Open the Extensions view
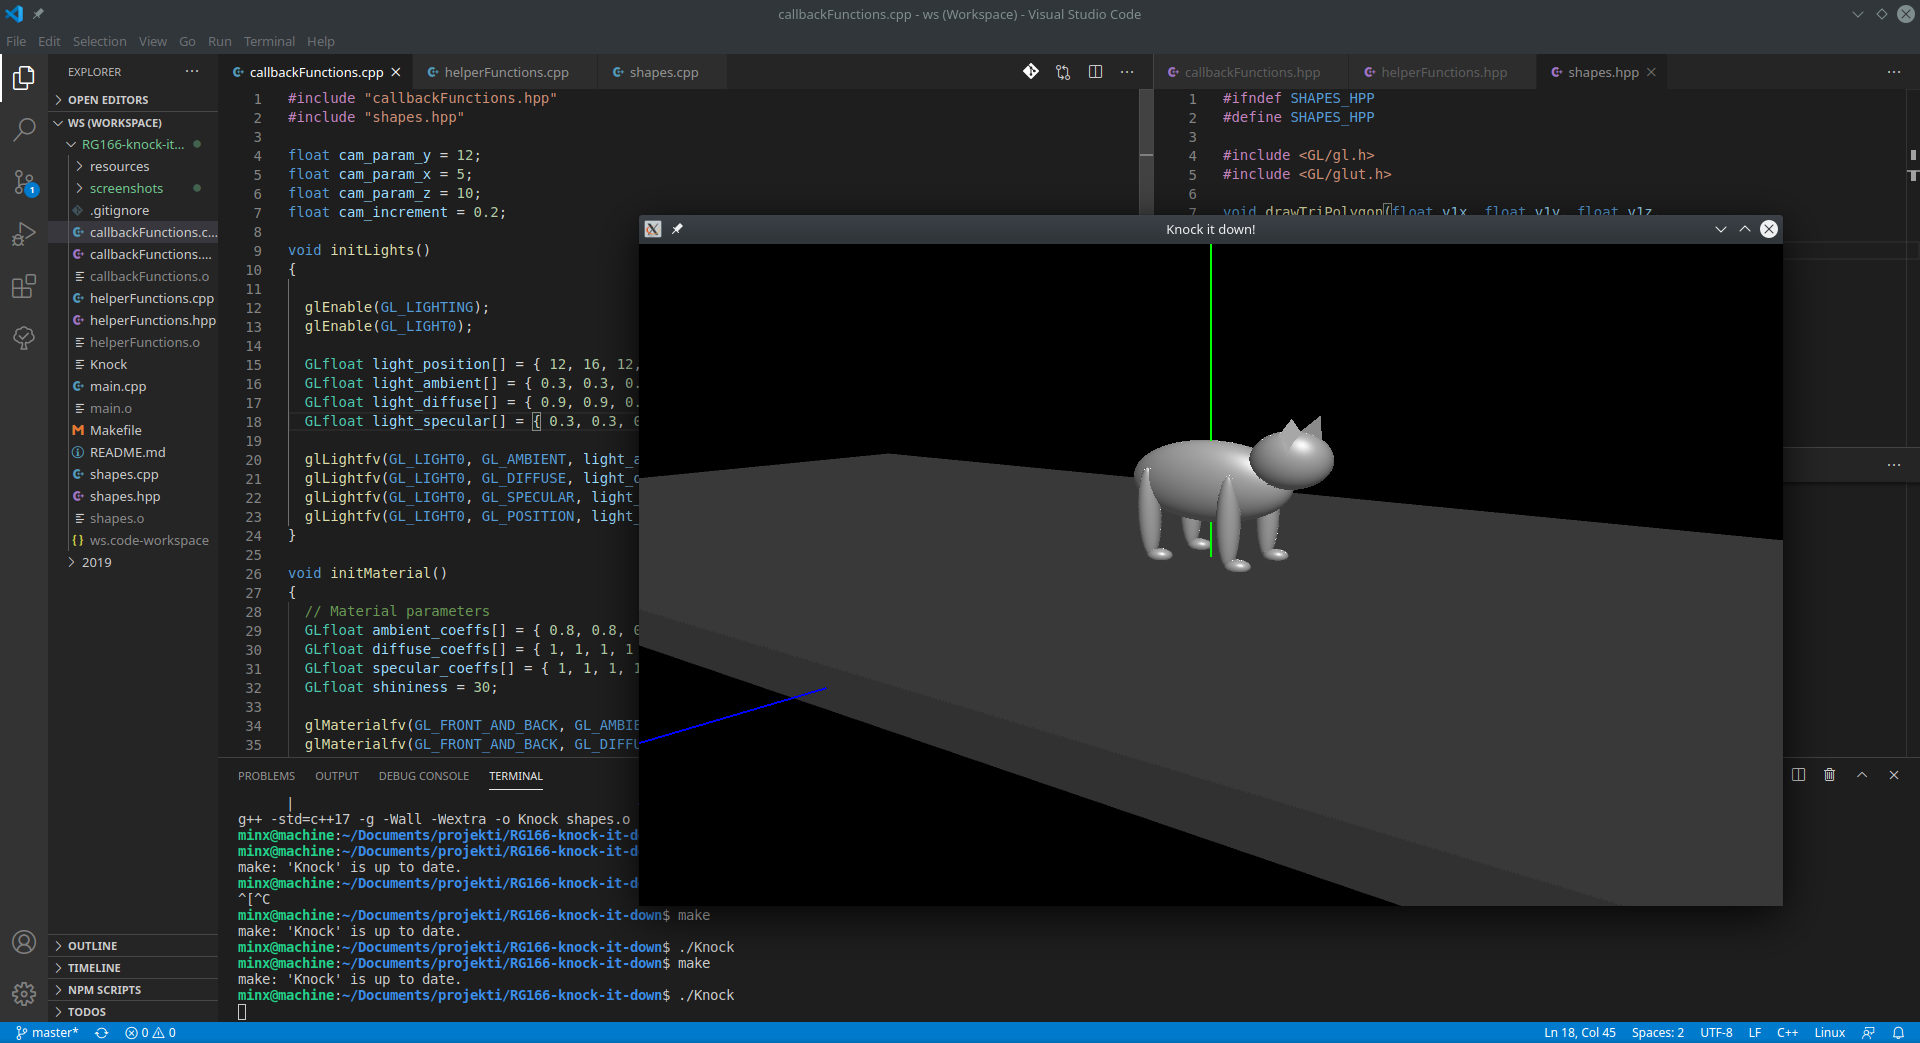 click(x=24, y=287)
